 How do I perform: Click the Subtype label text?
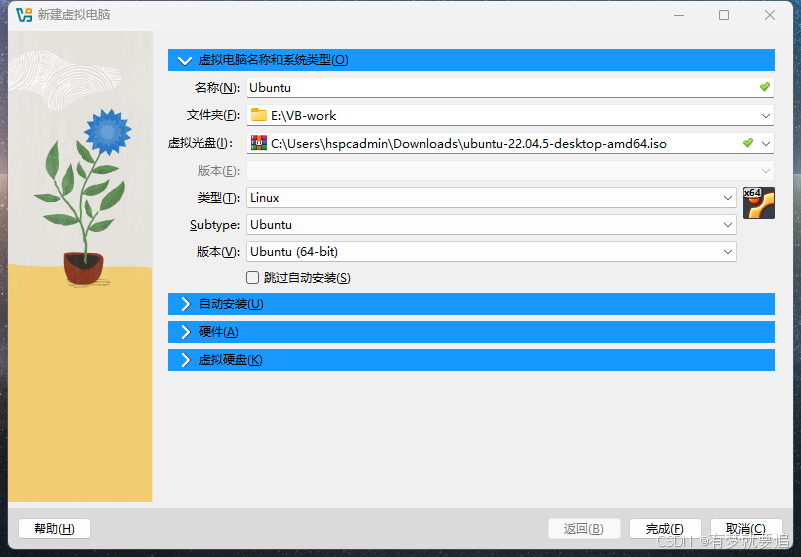coord(215,225)
